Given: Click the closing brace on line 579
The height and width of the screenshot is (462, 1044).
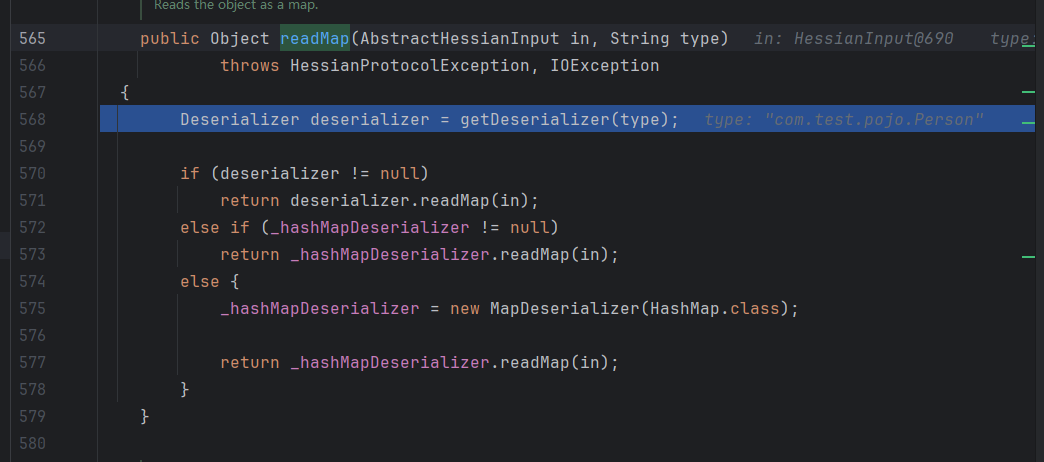Looking at the screenshot, I should pyautogui.click(x=145, y=415).
